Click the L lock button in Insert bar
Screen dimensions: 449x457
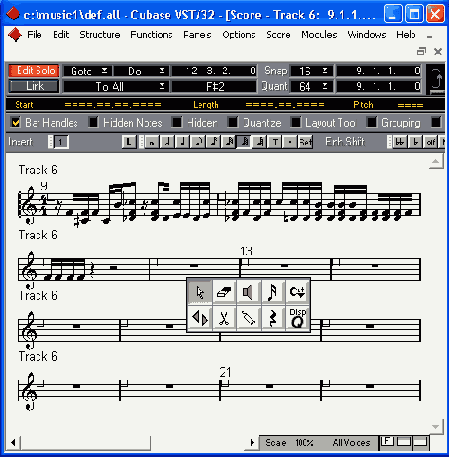click(x=129, y=142)
